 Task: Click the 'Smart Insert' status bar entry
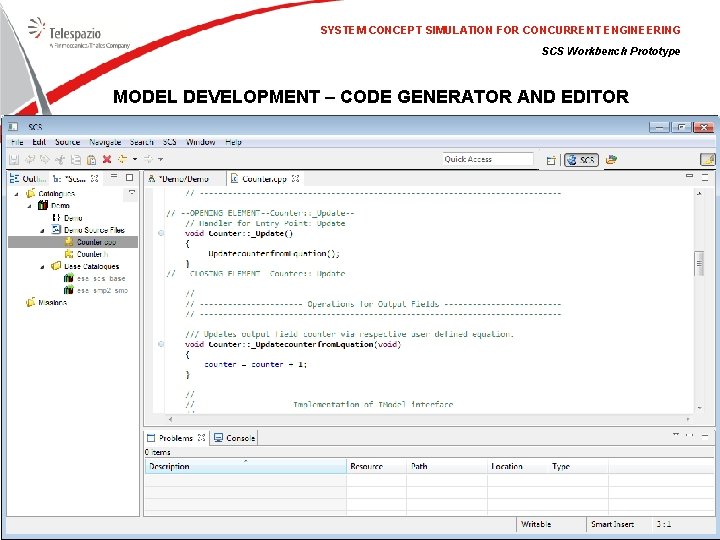pos(612,524)
